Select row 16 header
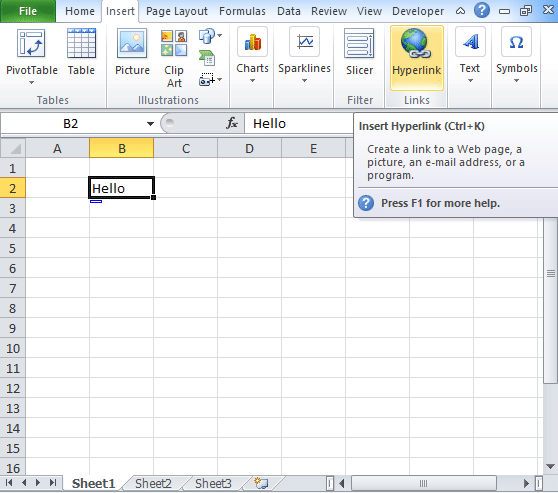The width and height of the screenshot is (558, 493). tap(12, 467)
